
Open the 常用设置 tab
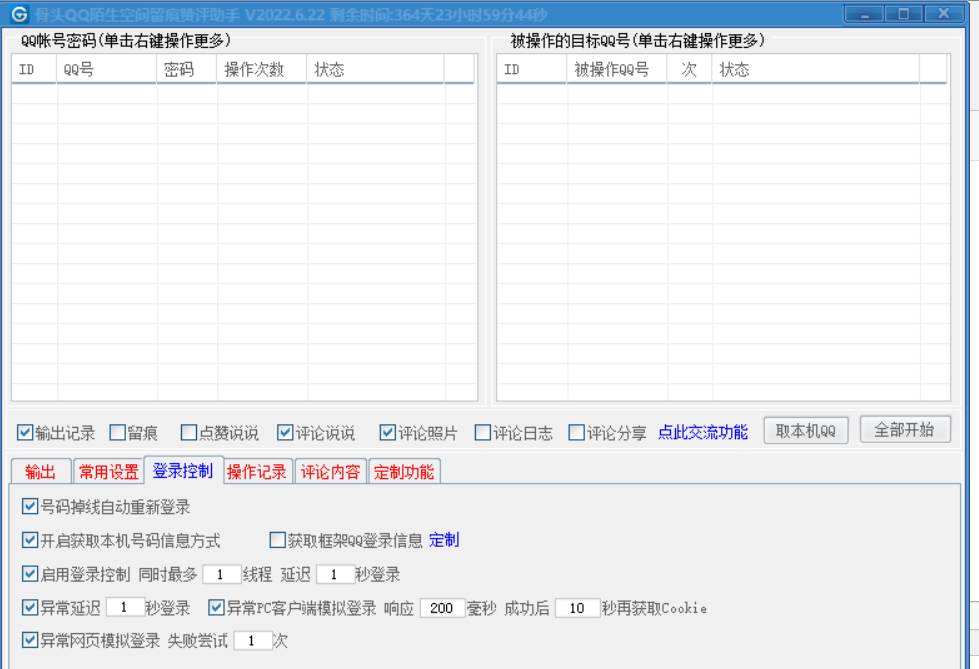109,472
